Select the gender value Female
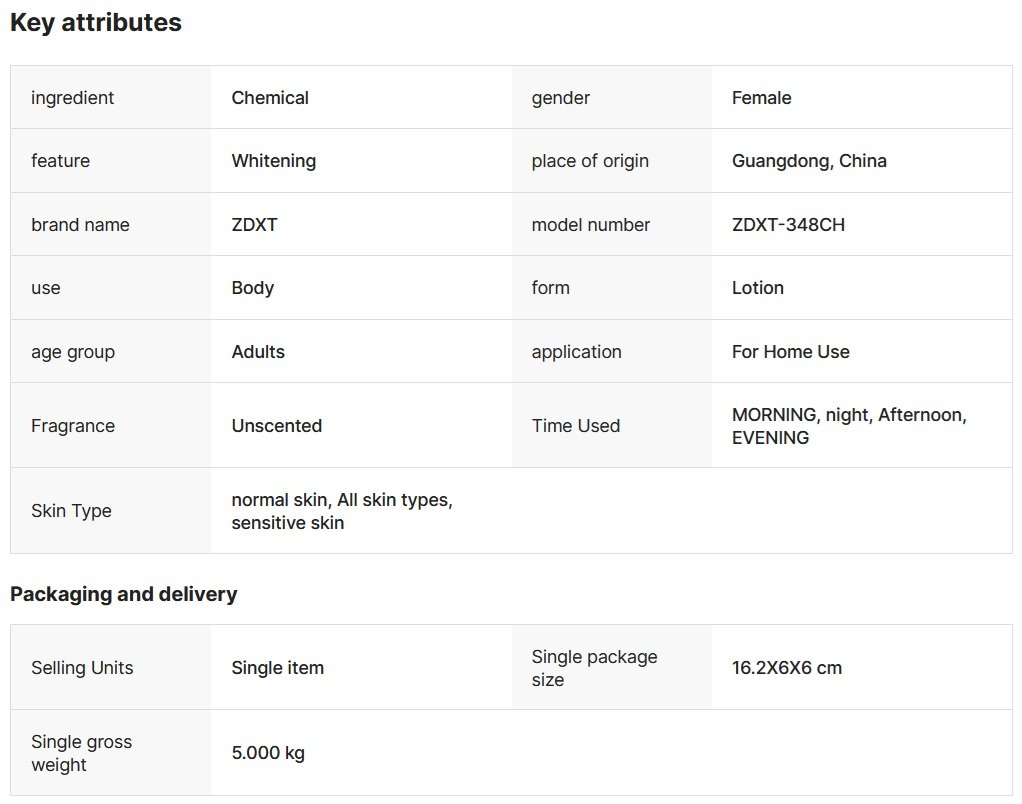The width and height of the screenshot is (1022, 804). [761, 98]
